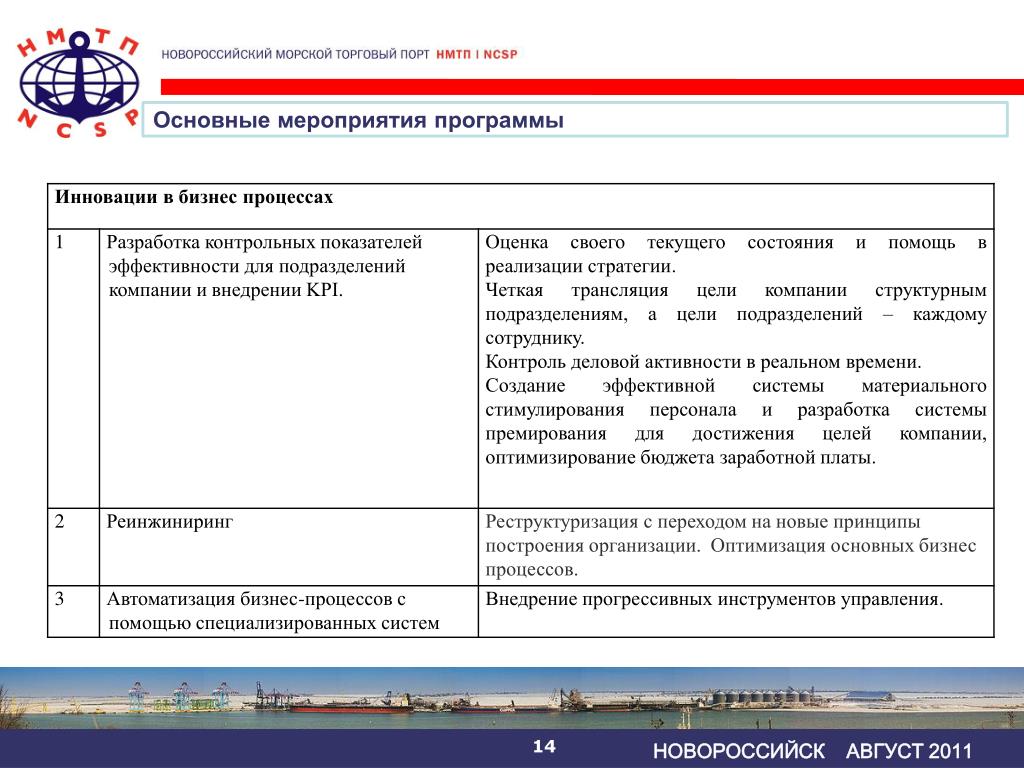The image size is (1024, 768).
Task: Click footer text 'НОВОРОССИЙСК'
Action: (x=739, y=751)
